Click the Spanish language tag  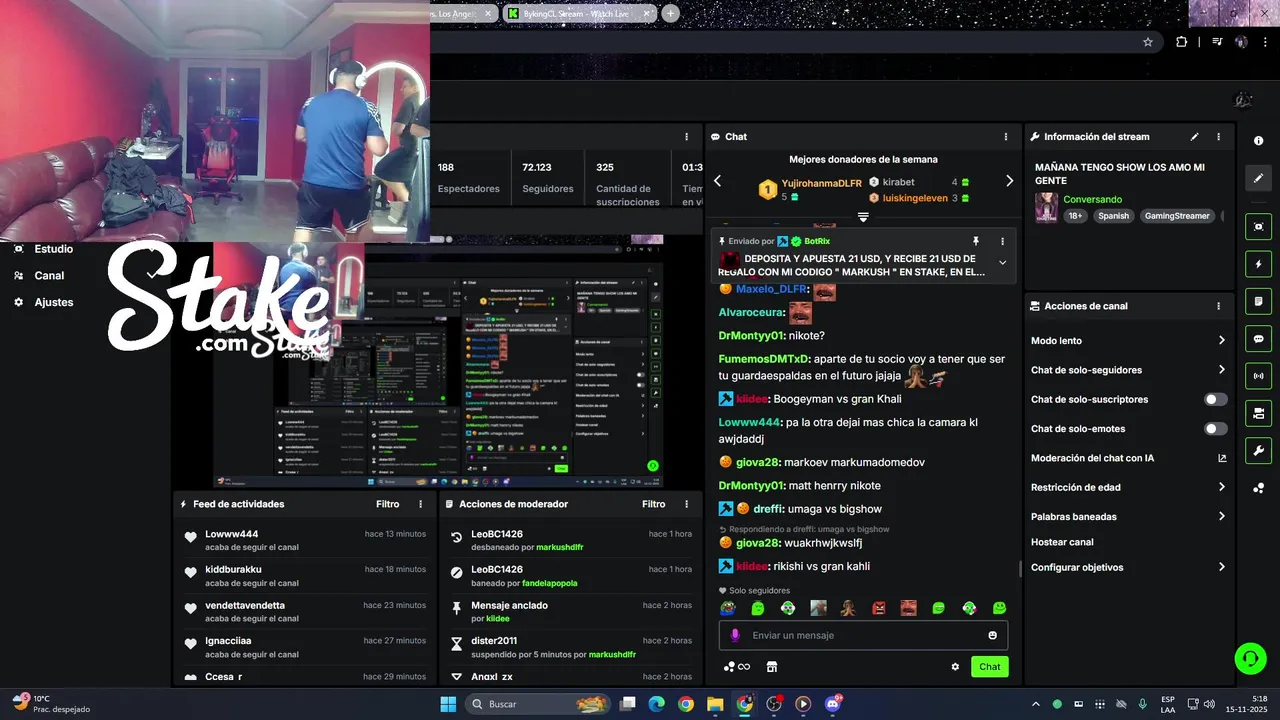1113,216
